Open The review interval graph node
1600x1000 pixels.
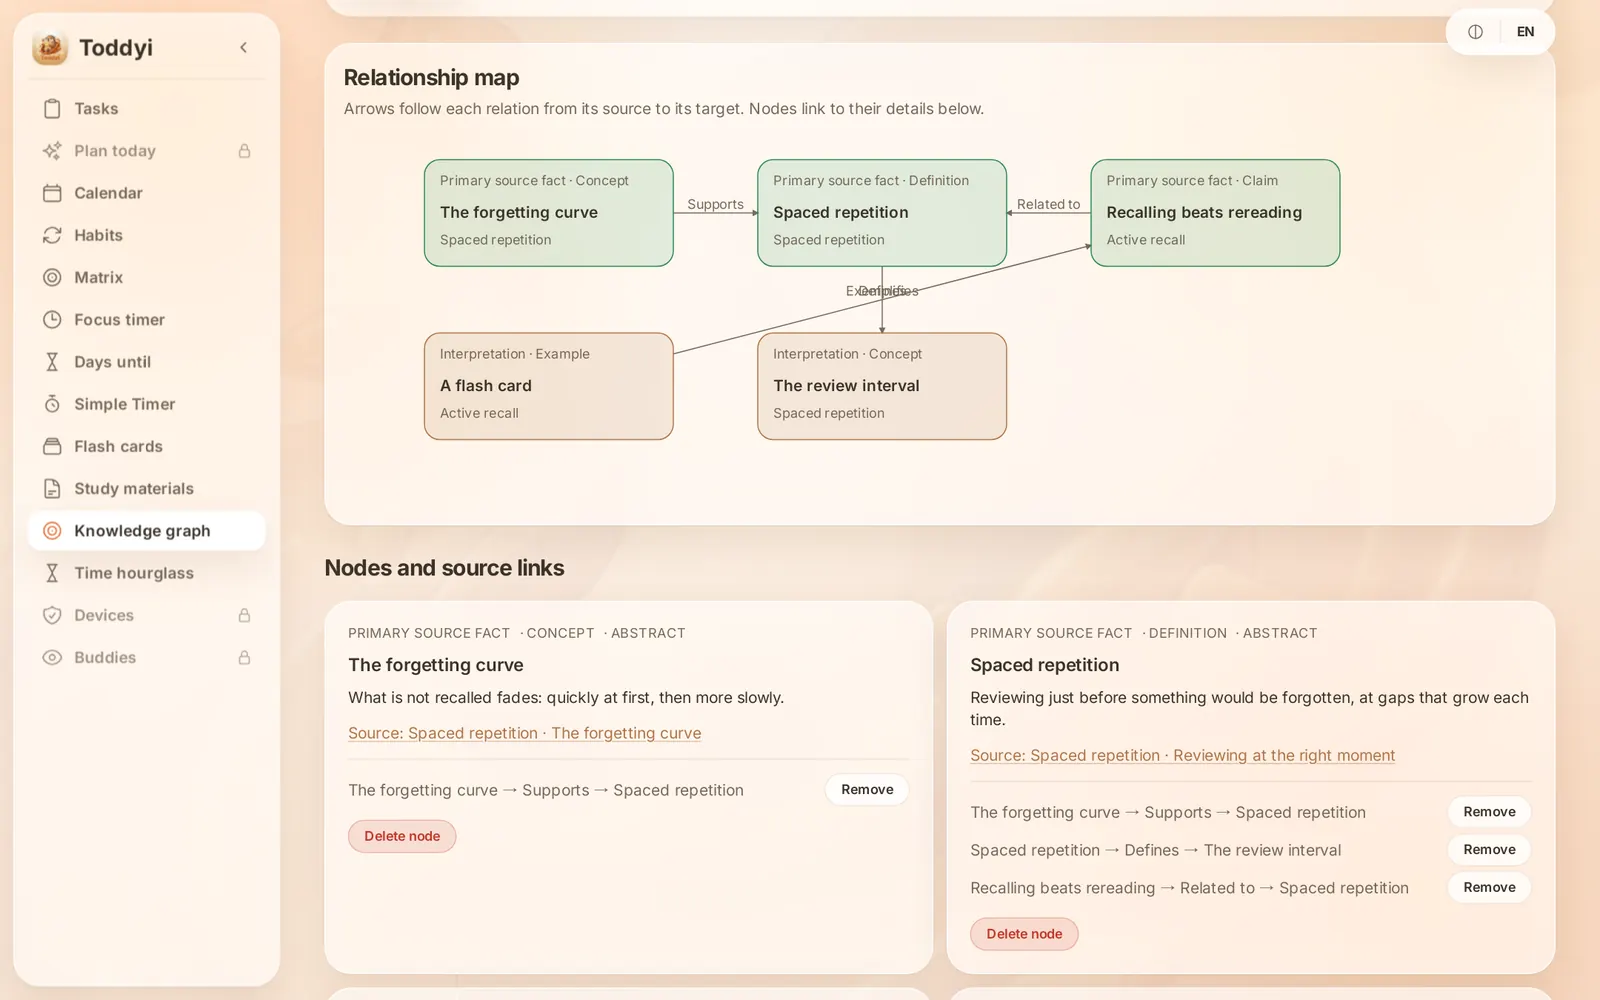click(x=882, y=386)
